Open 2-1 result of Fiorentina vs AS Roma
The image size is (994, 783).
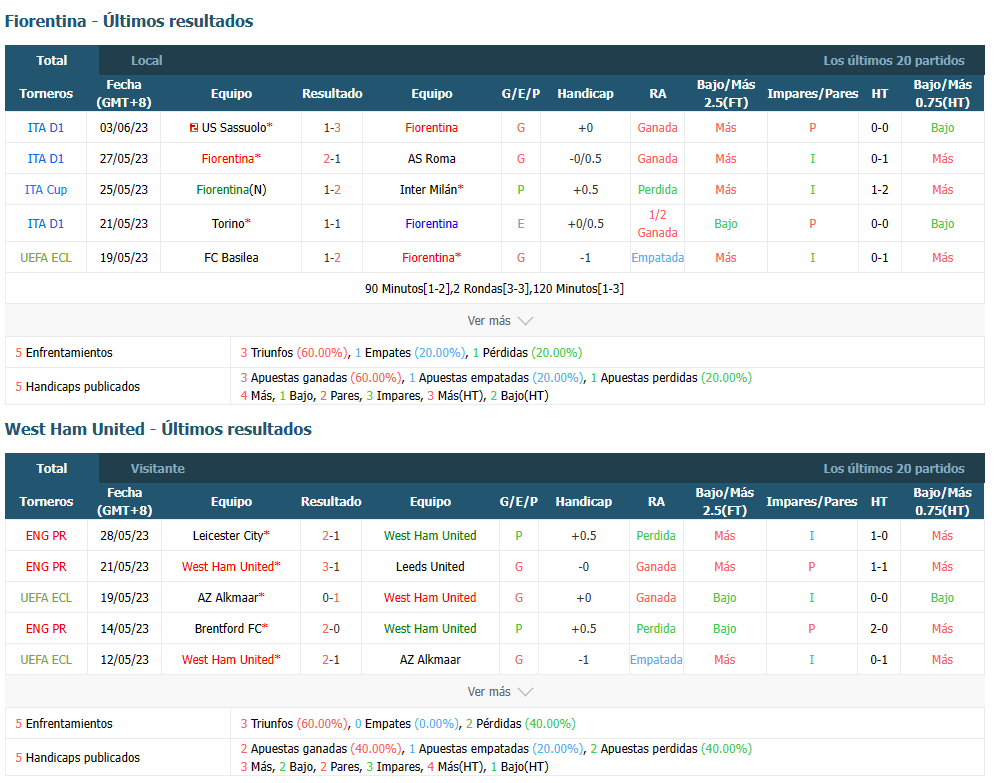(332, 159)
